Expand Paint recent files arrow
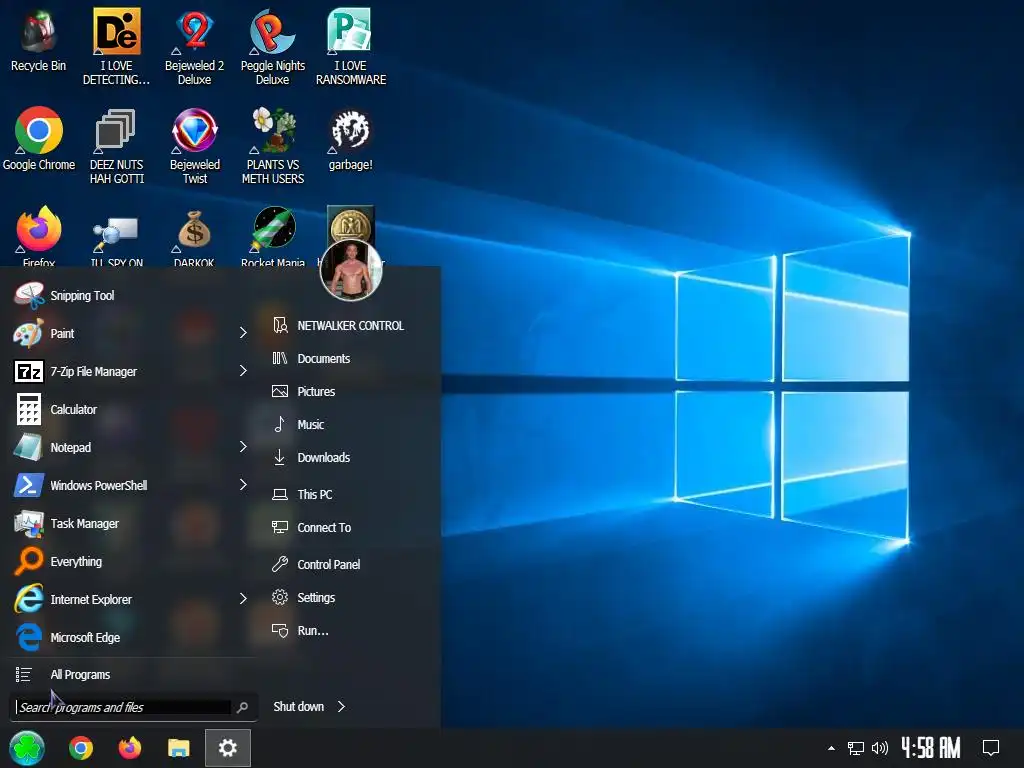 tap(243, 332)
